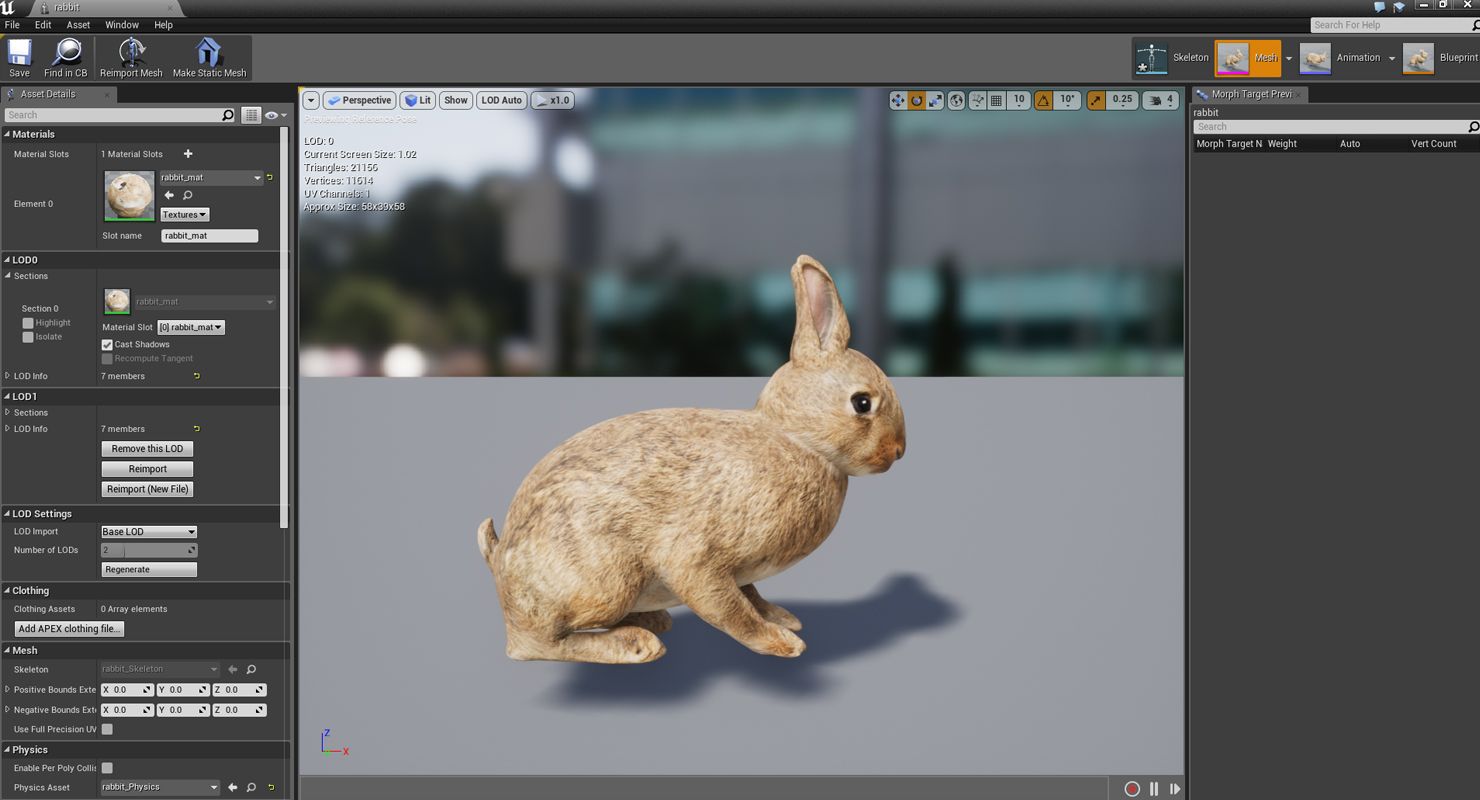
Task: Uncheck Cast Shadows checkbox
Action: point(107,344)
